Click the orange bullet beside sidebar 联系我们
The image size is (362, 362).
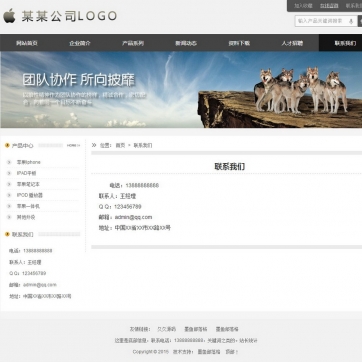point(7,234)
